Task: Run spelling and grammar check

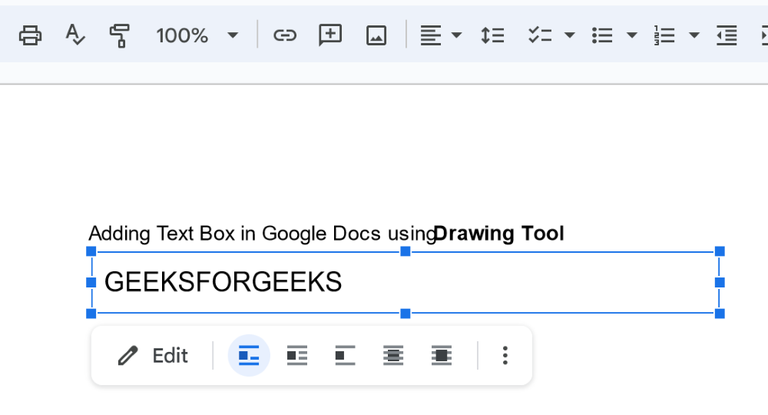Action: coord(75,35)
